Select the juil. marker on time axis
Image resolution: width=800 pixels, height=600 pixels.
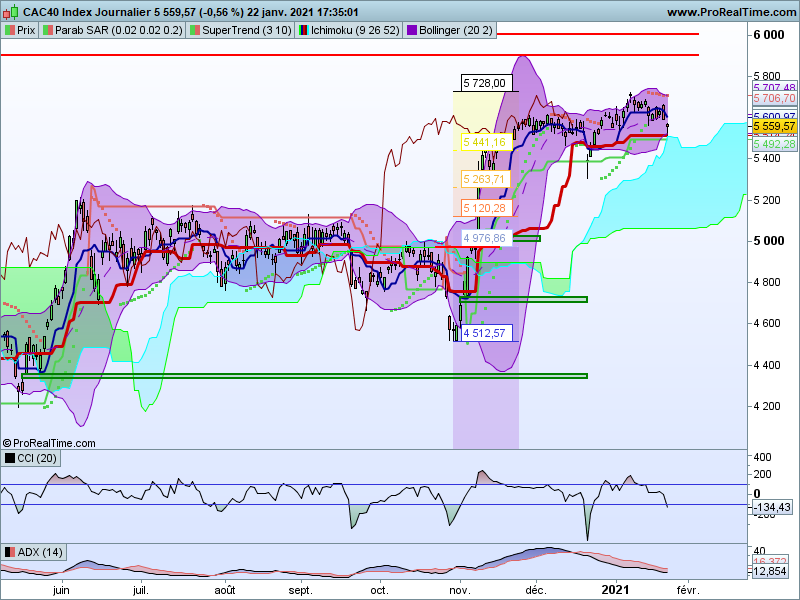(141, 590)
